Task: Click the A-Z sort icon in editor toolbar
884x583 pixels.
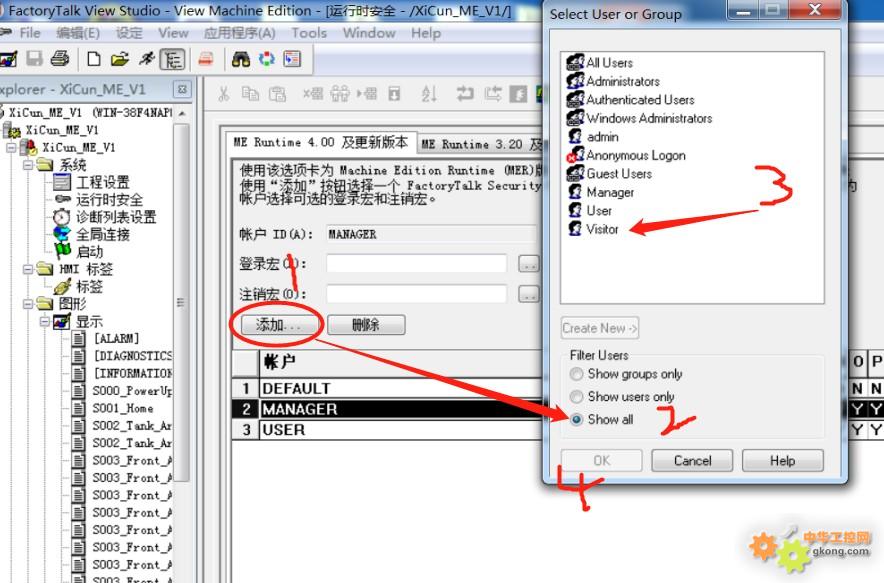Action: click(x=429, y=94)
